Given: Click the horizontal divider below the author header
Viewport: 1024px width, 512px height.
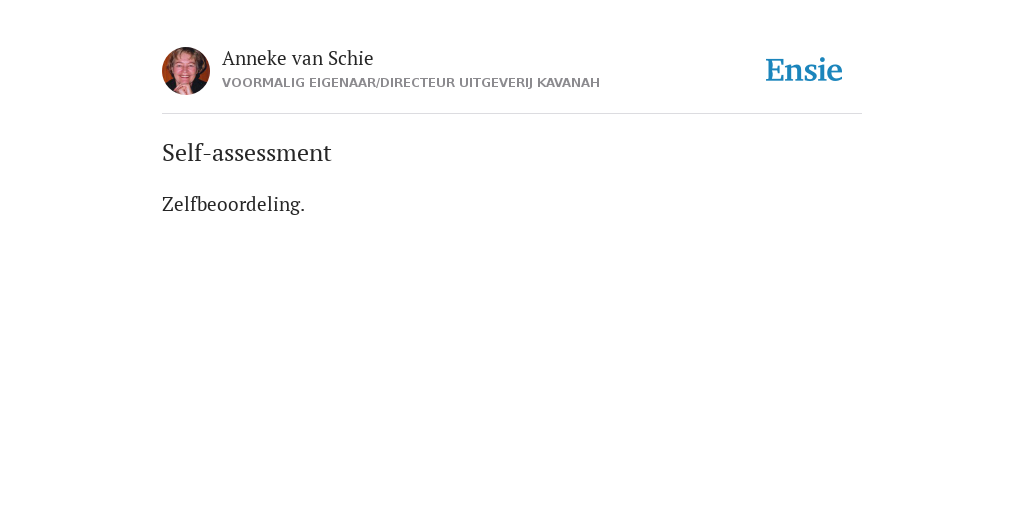Looking at the screenshot, I should click(512, 114).
